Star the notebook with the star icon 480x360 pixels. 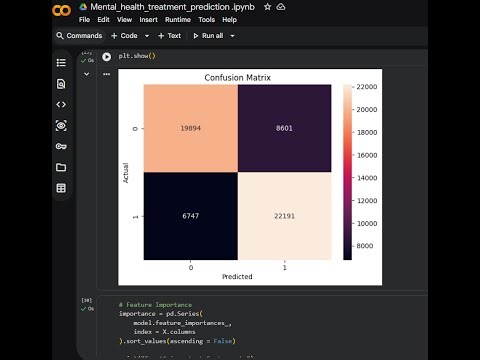267,7
